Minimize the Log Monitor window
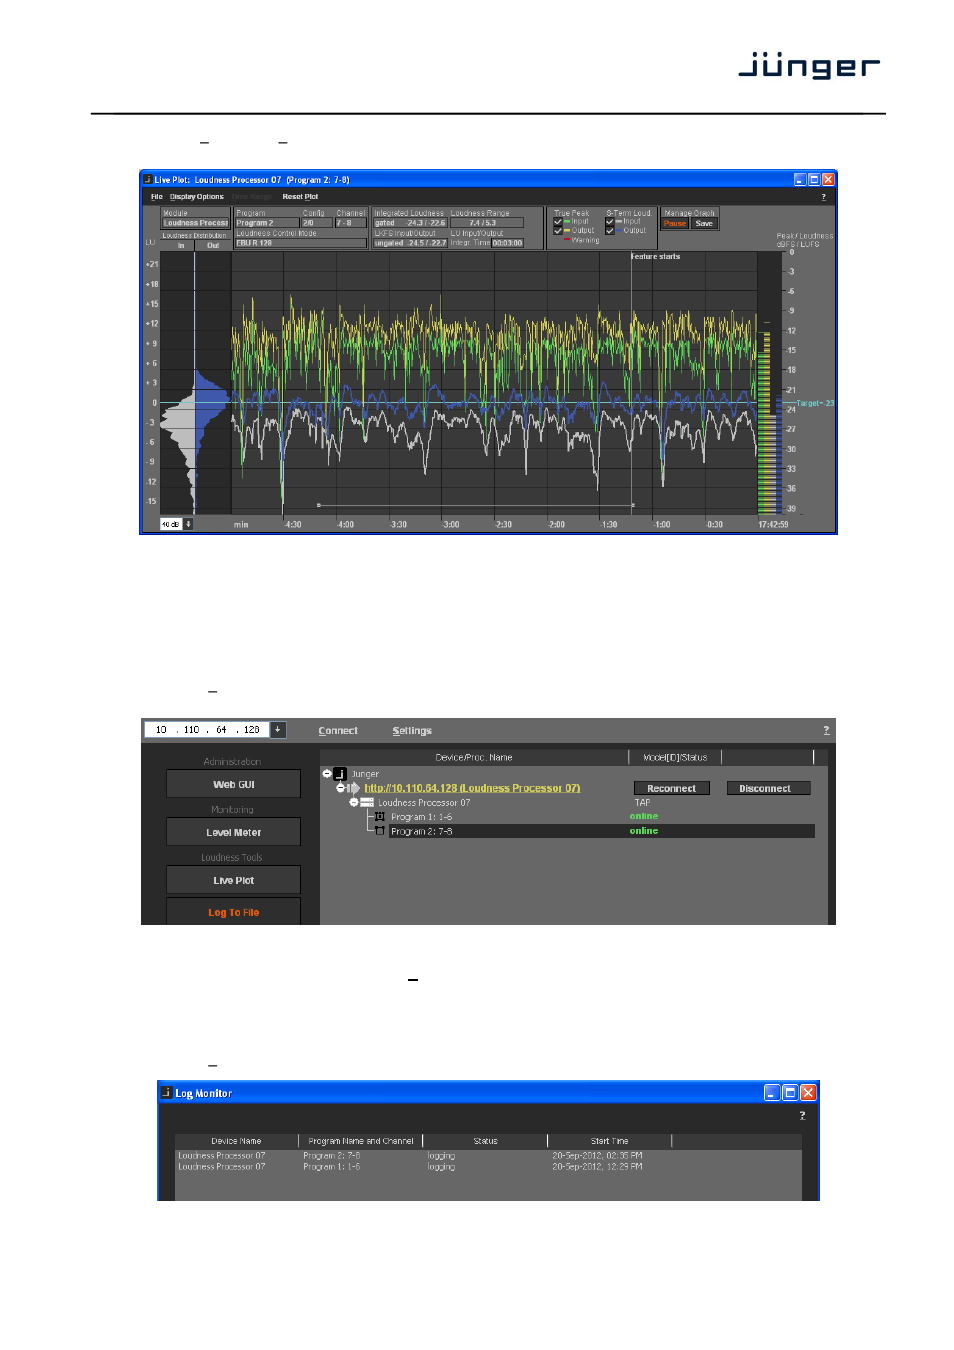This screenshot has height=1350, width=954. click(x=772, y=1093)
